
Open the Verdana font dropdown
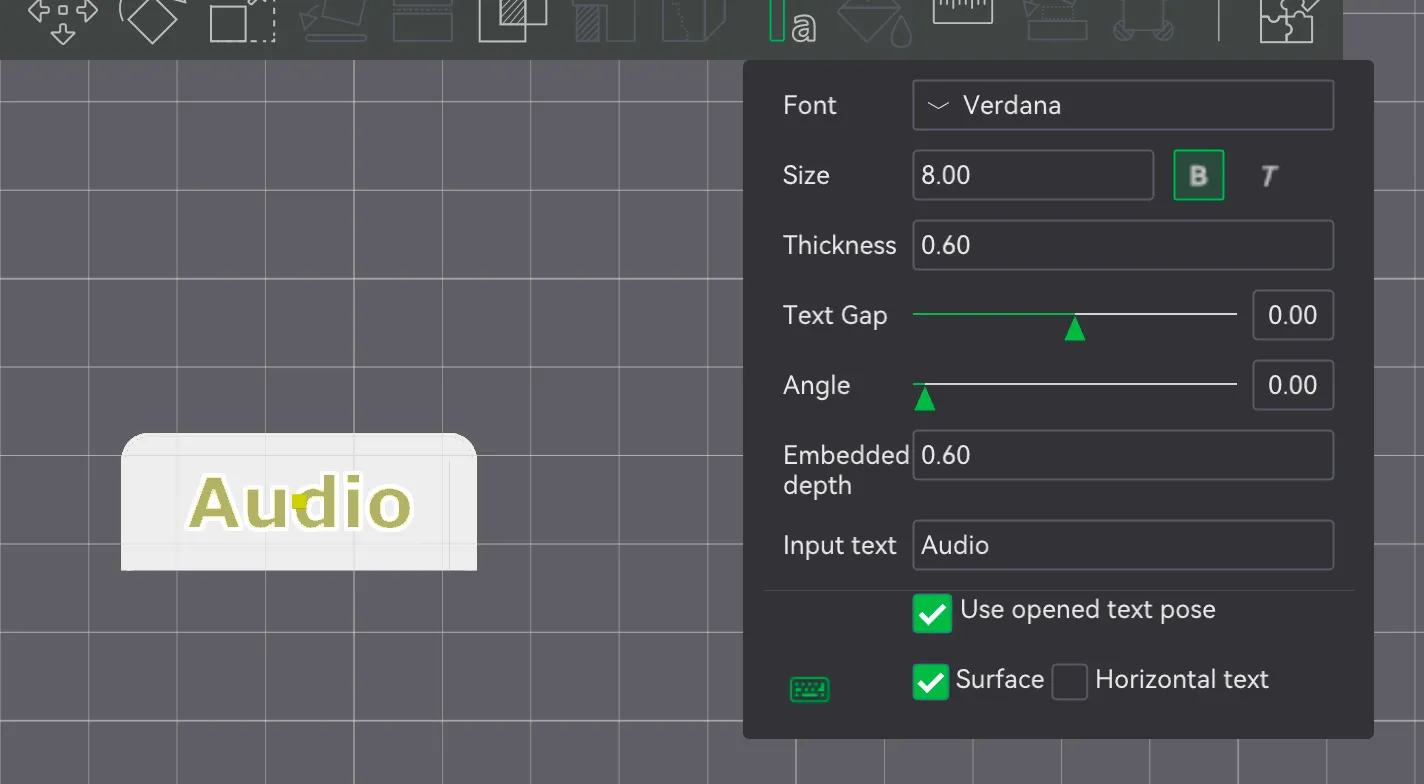point(1123,105)
